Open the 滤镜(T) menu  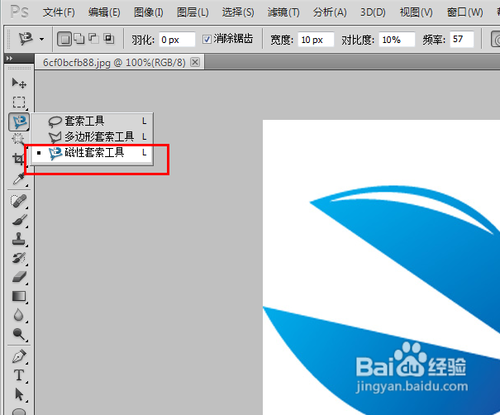(283, 12)
